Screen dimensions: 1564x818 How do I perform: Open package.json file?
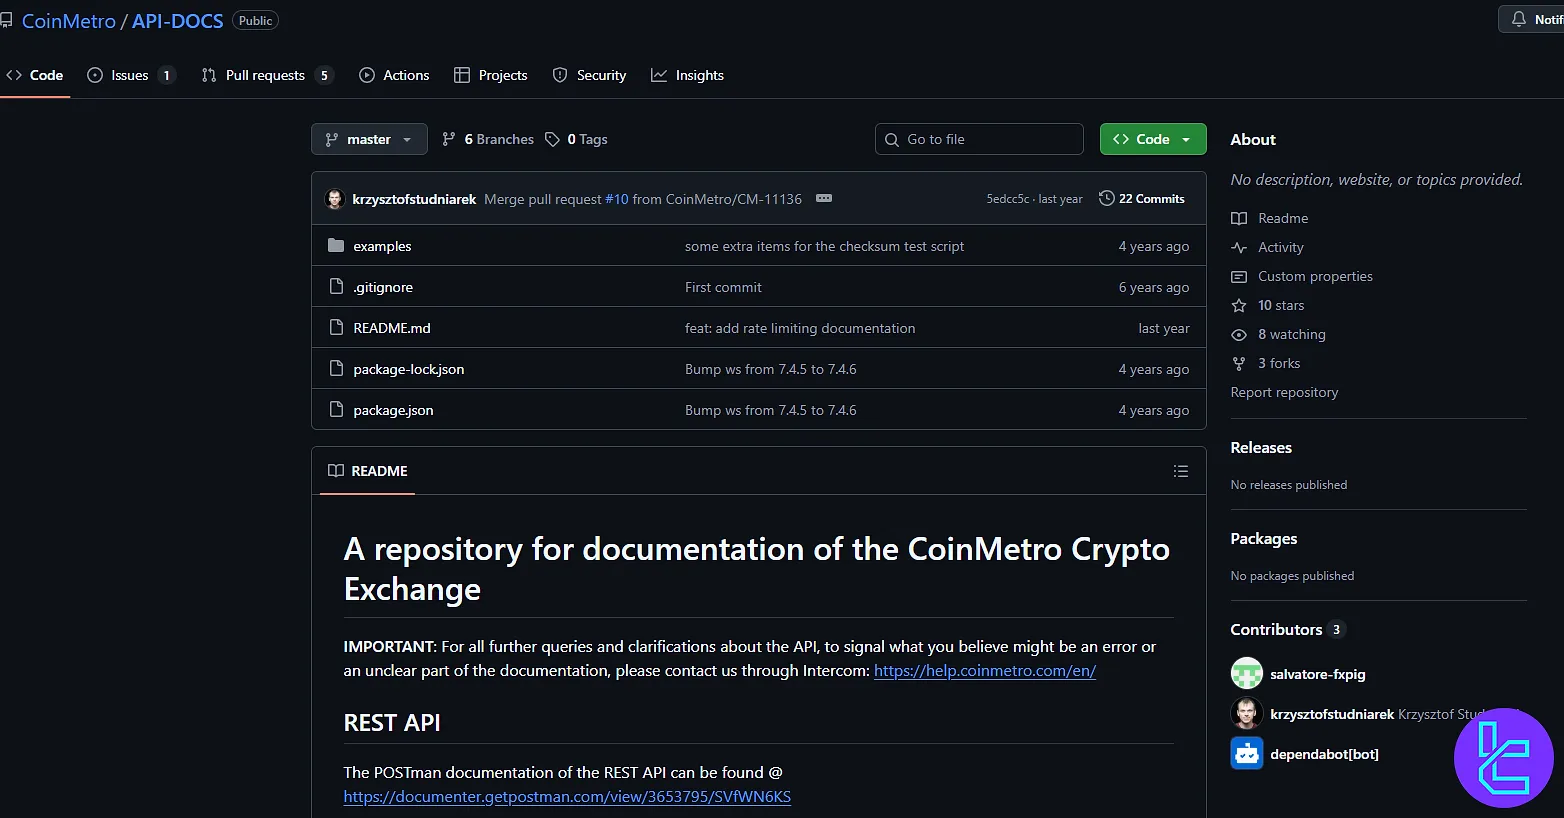coord(393,410)
